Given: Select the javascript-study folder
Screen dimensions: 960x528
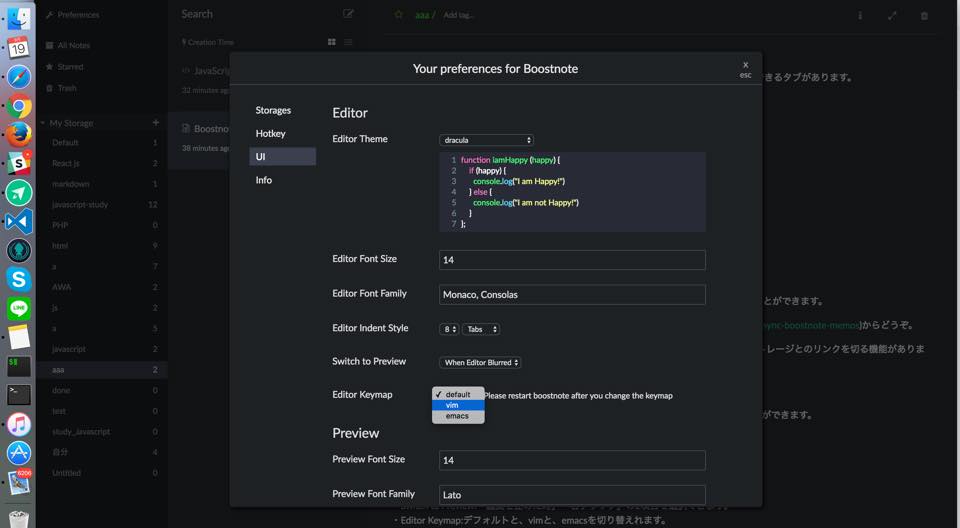Looking at the screenshot, I should [x=101, y=205].
